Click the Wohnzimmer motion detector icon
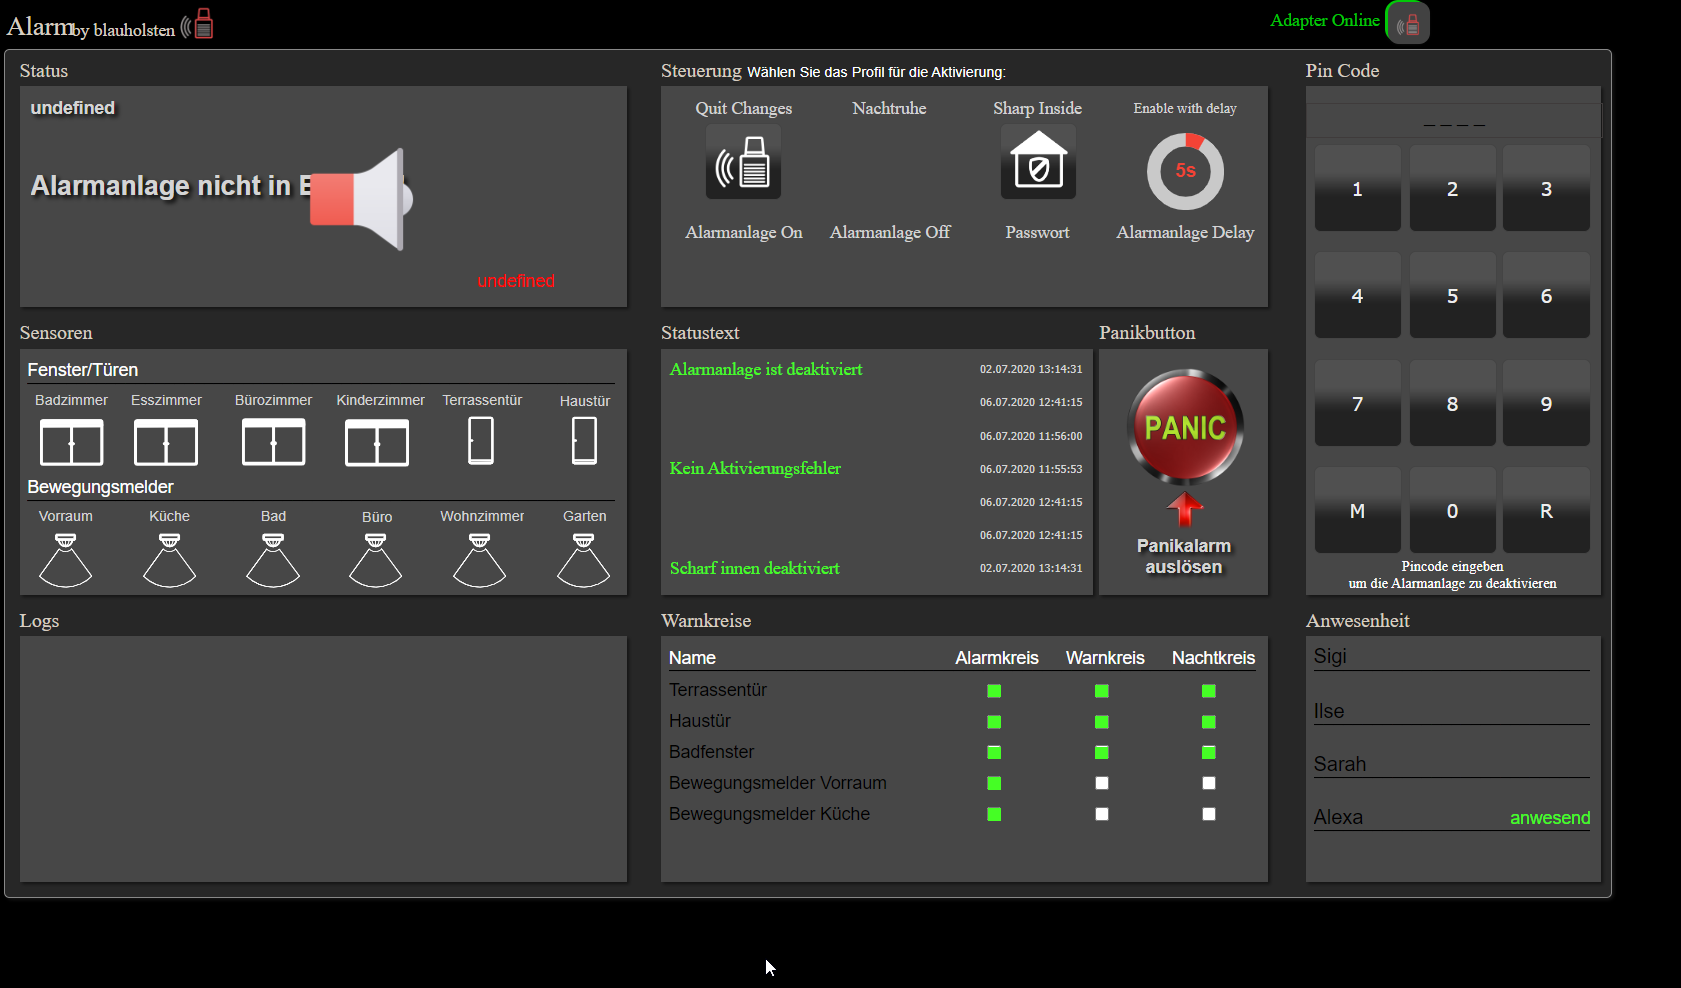Image resolution: width=1681 pixels, height=988 pixels. point(480,560)
